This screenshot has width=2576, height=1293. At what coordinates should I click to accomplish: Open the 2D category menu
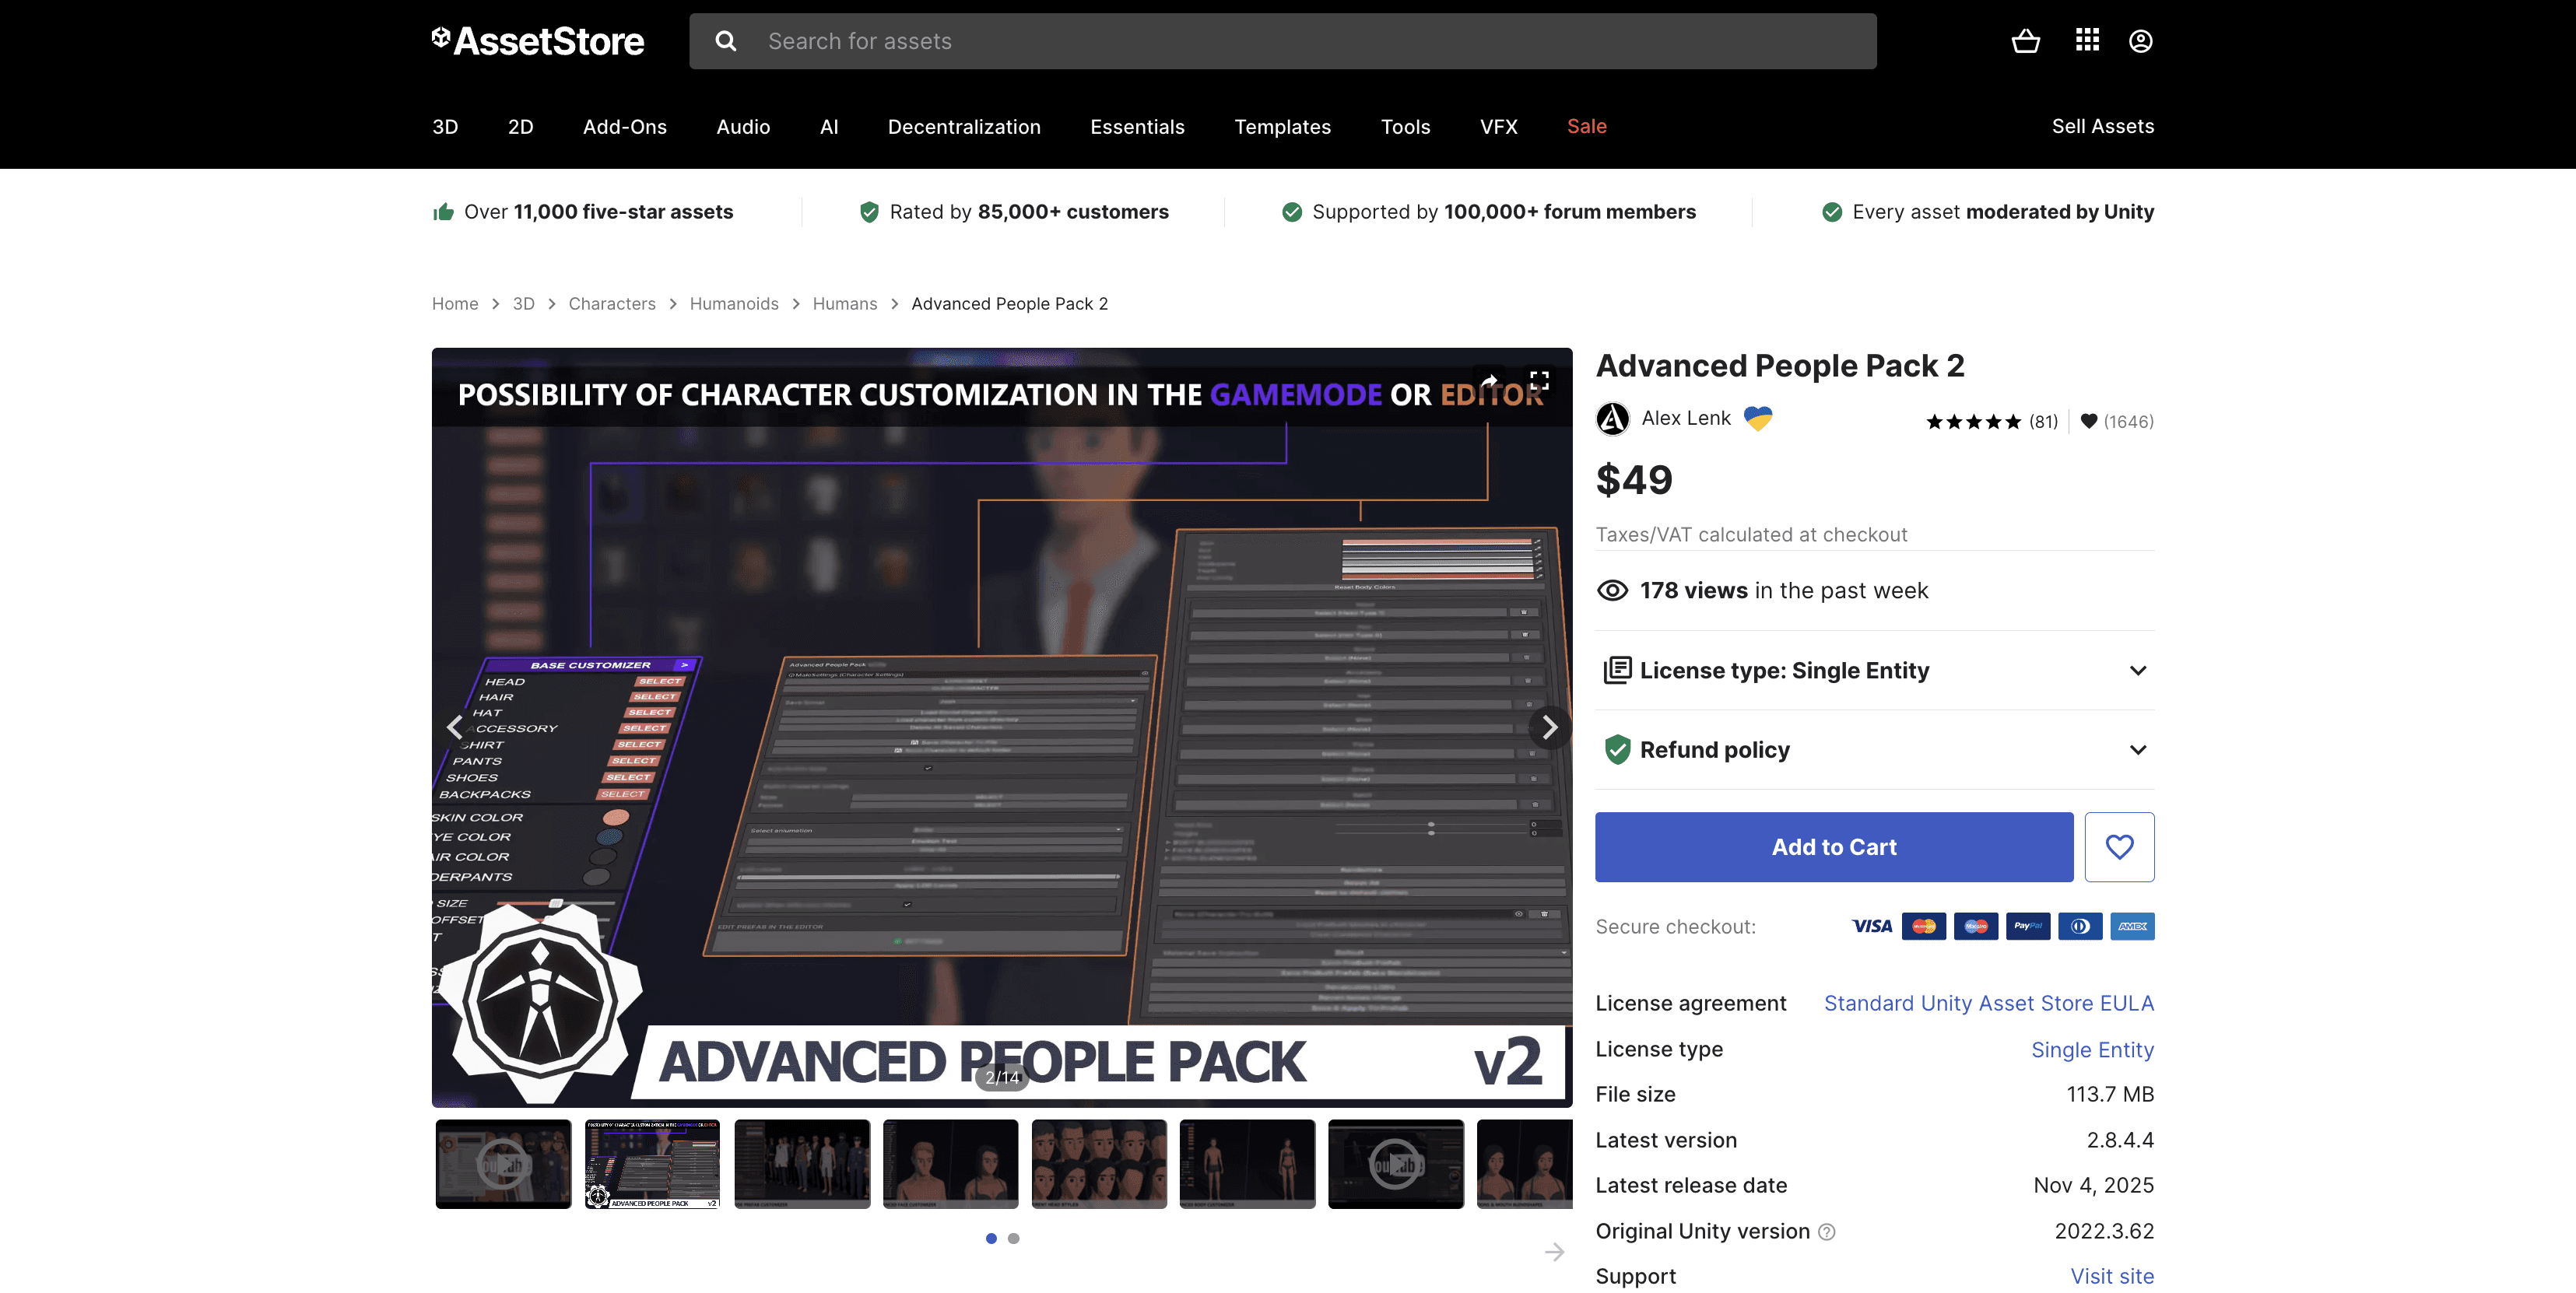coord(520,126)
